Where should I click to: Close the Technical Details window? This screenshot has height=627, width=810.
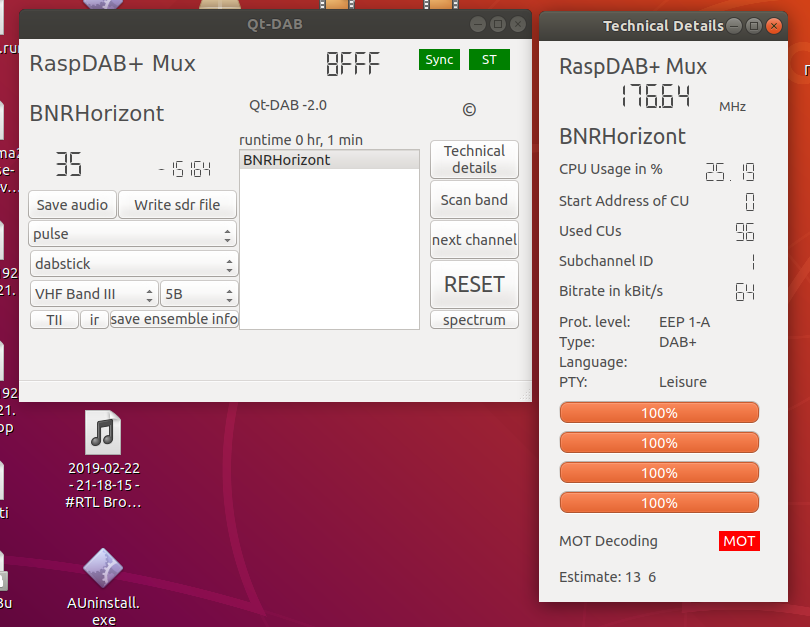[773, 26]
